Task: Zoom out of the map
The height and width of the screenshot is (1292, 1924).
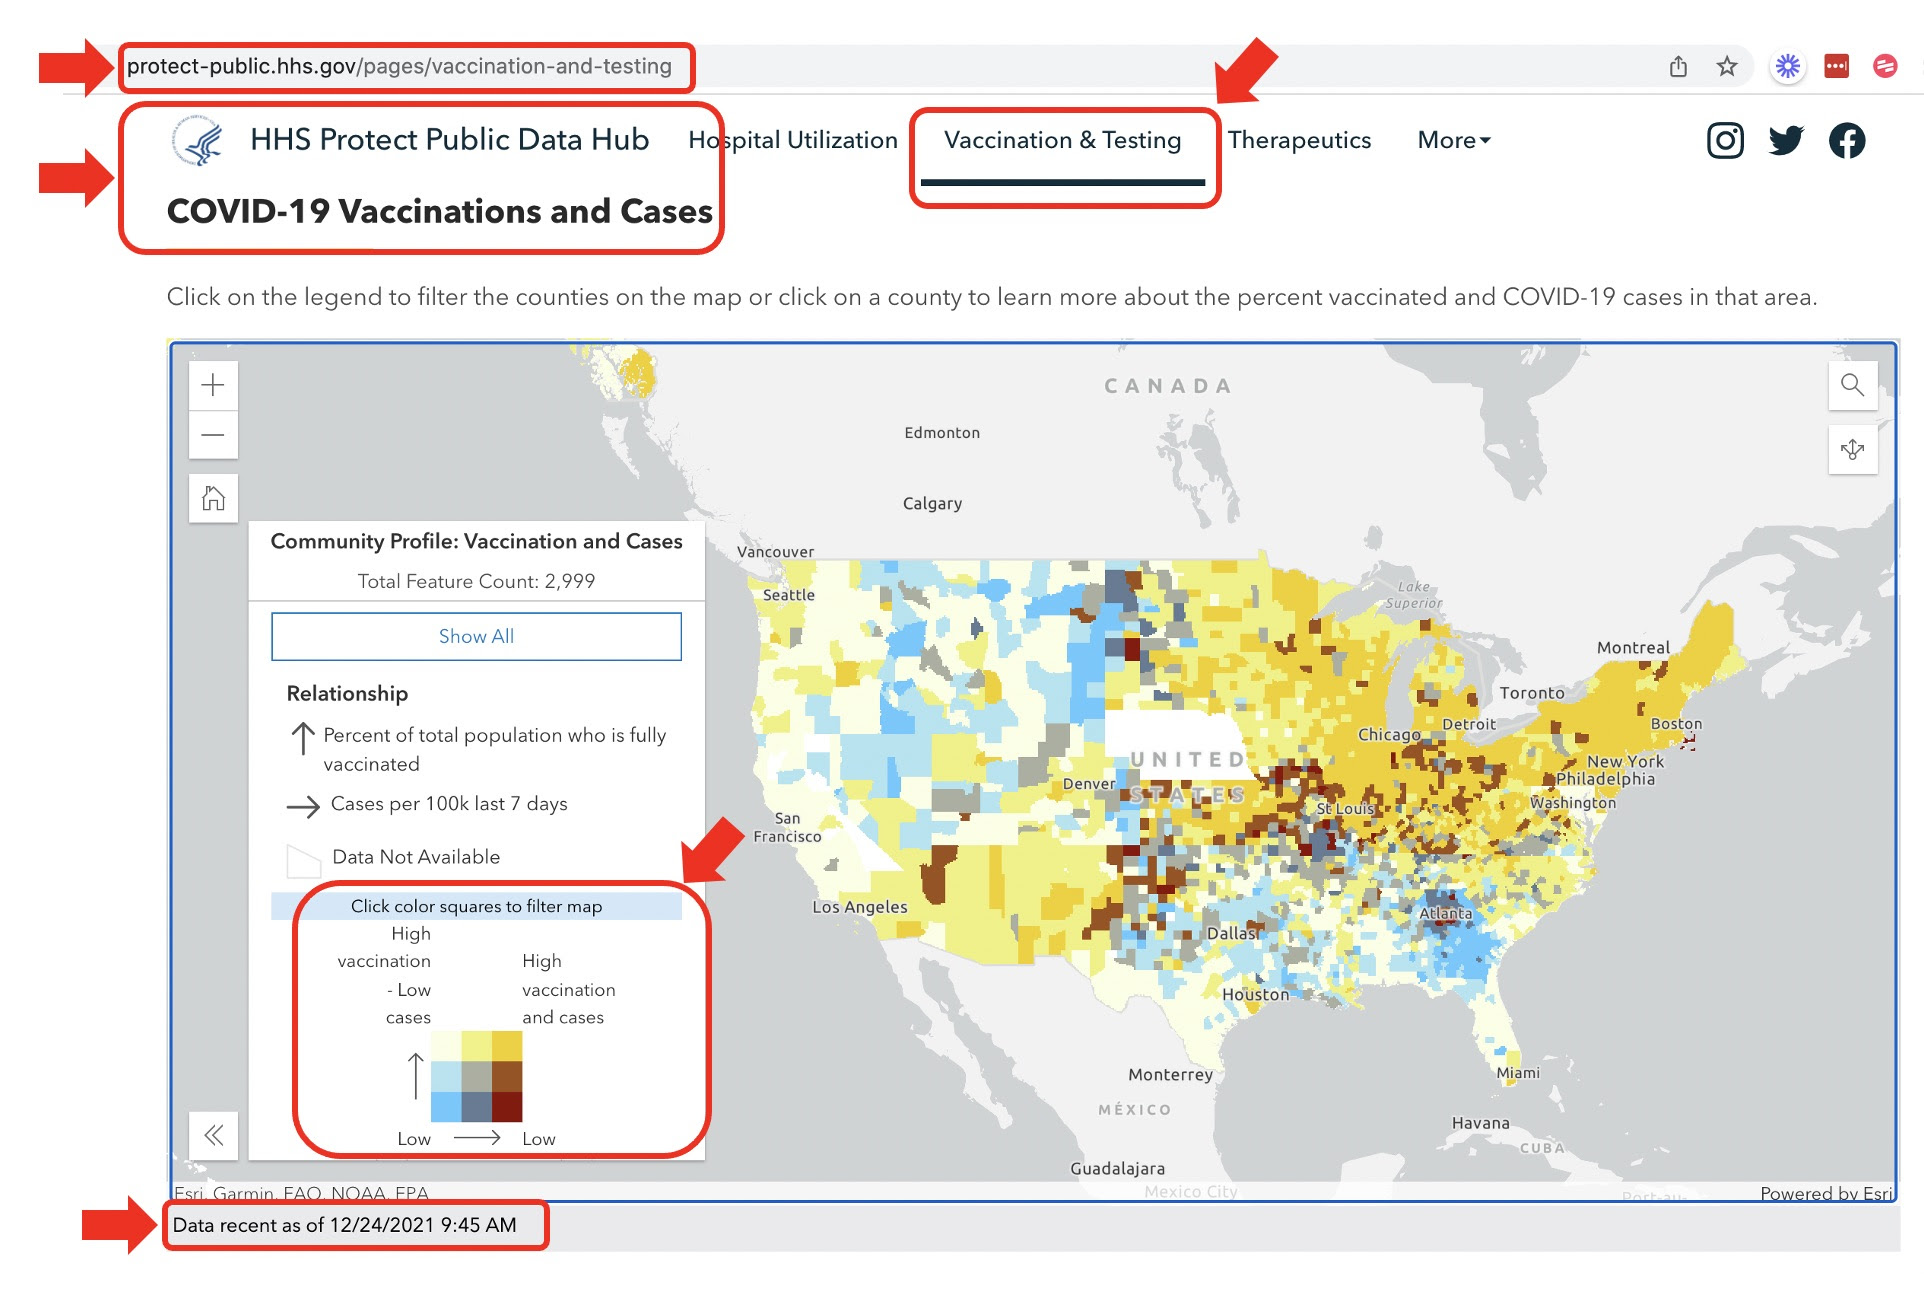Action: point(213,435)
